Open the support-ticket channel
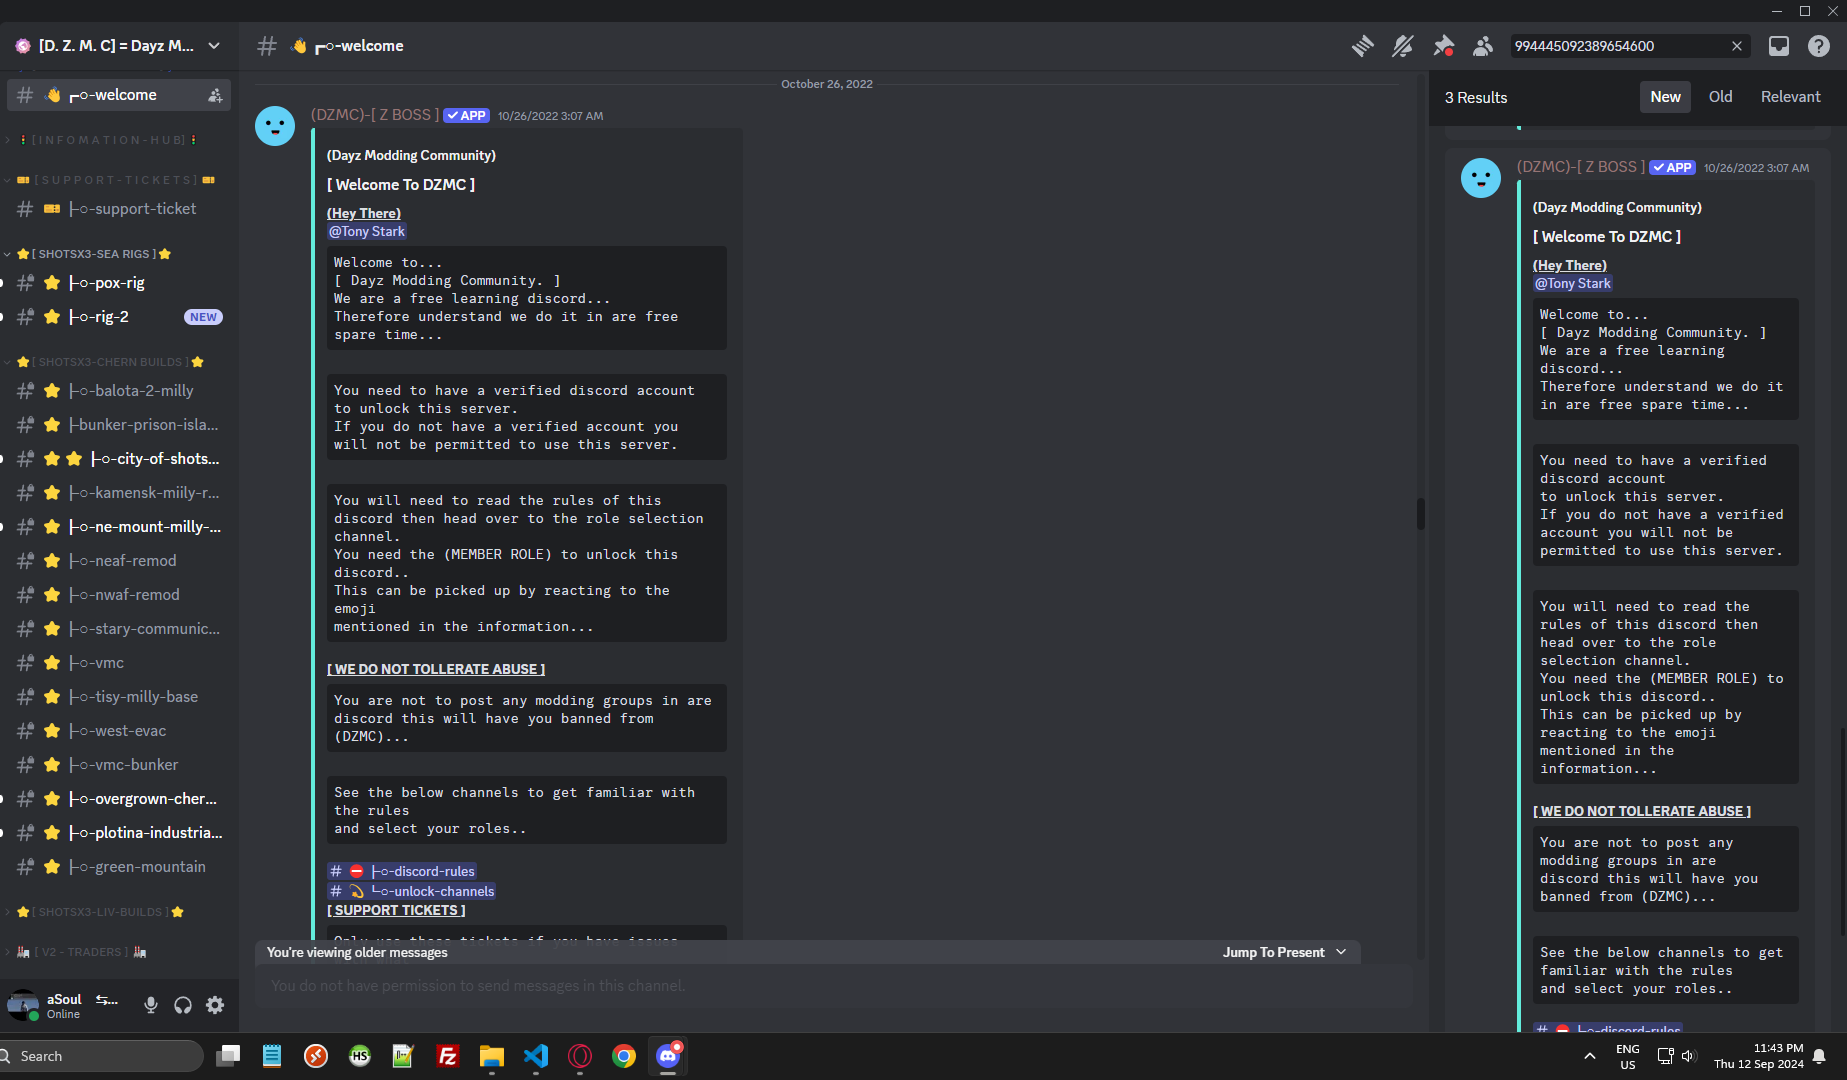The height and width of the screenshot is (1080, 1847). [x=118, y=209]
